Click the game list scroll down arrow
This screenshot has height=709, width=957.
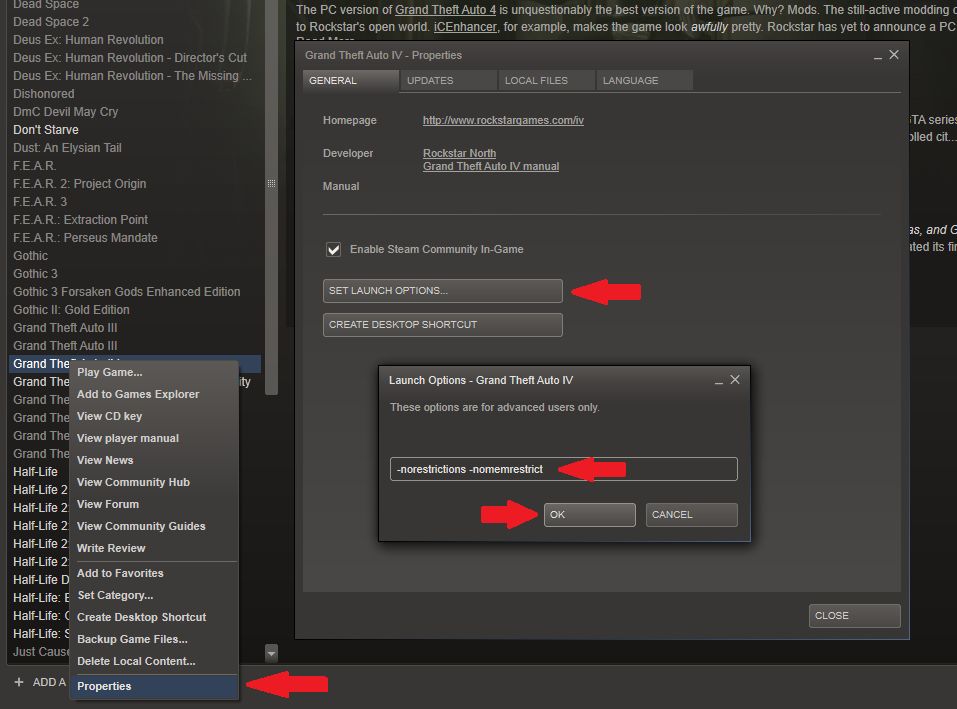pos(272,653)
